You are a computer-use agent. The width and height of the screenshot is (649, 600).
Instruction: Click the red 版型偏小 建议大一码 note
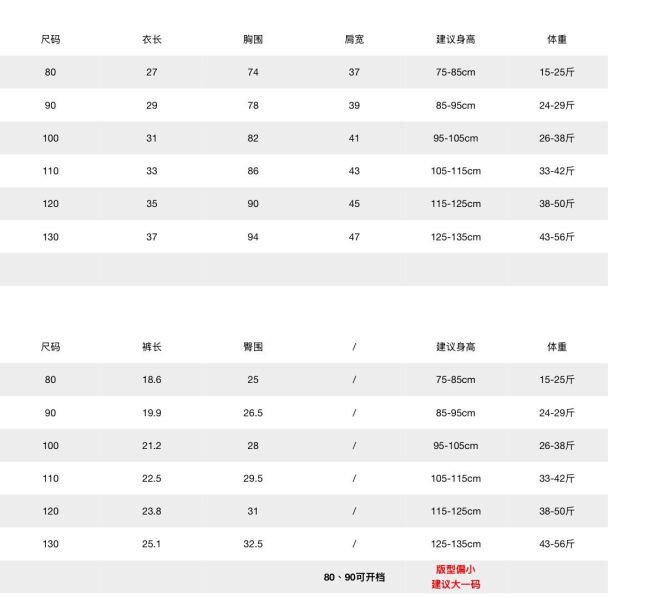456,577
